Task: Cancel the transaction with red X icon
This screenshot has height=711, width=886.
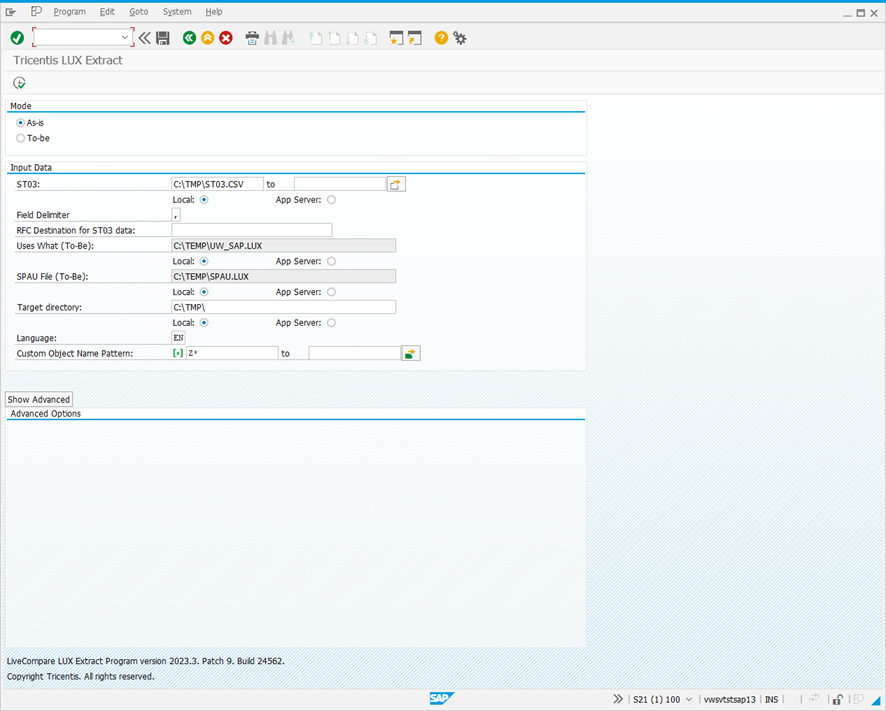Action: click(224, 37)
